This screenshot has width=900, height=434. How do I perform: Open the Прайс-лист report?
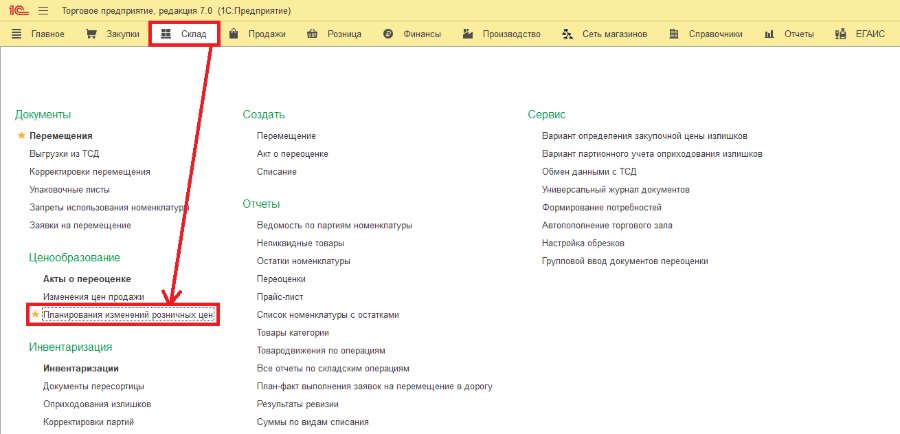click(280, 297)
